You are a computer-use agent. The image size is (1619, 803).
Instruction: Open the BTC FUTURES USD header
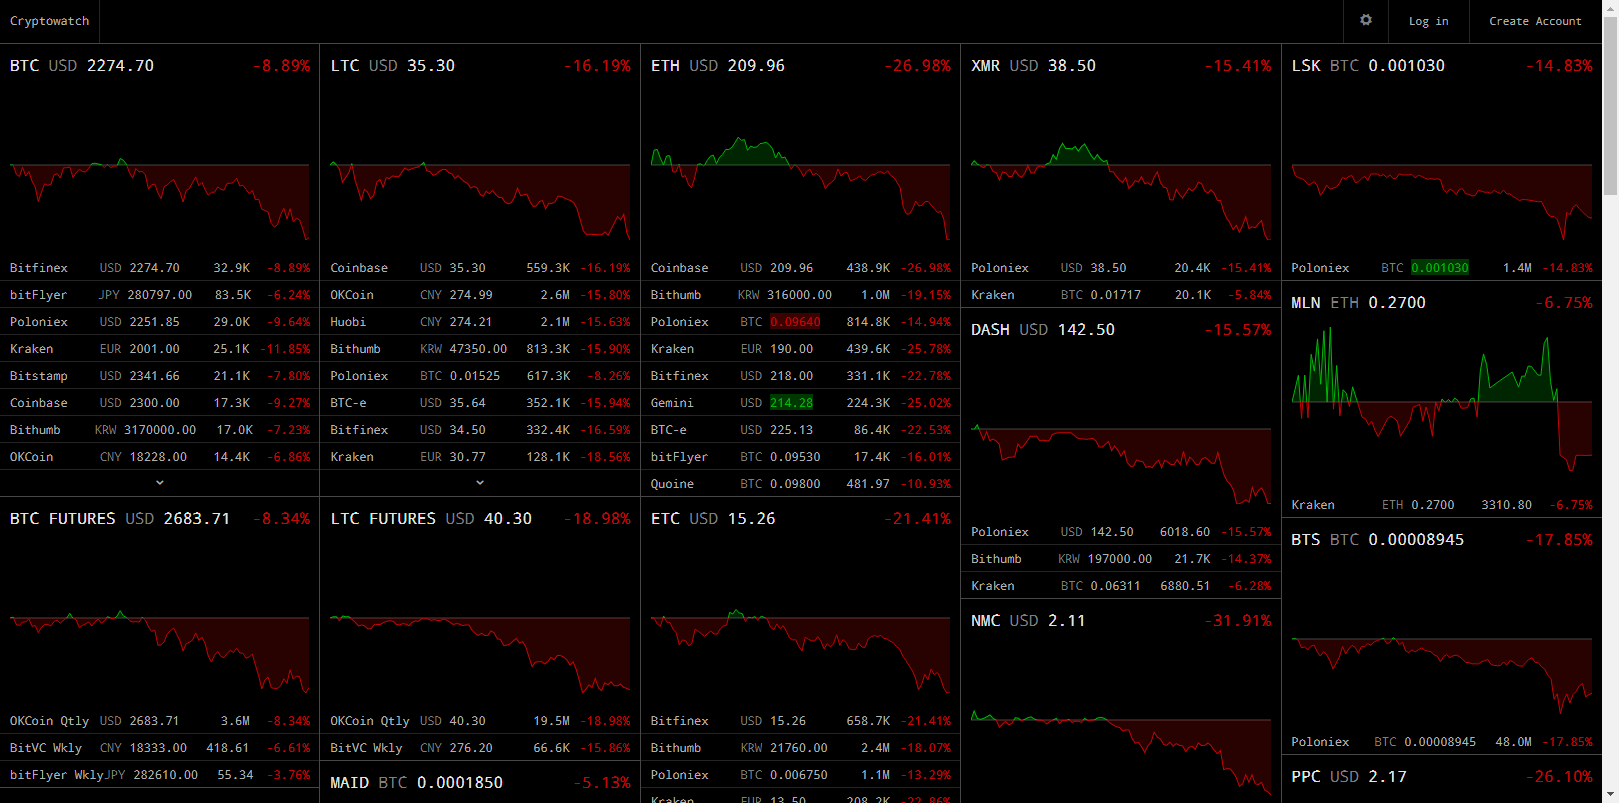click(x=160, y=519)
